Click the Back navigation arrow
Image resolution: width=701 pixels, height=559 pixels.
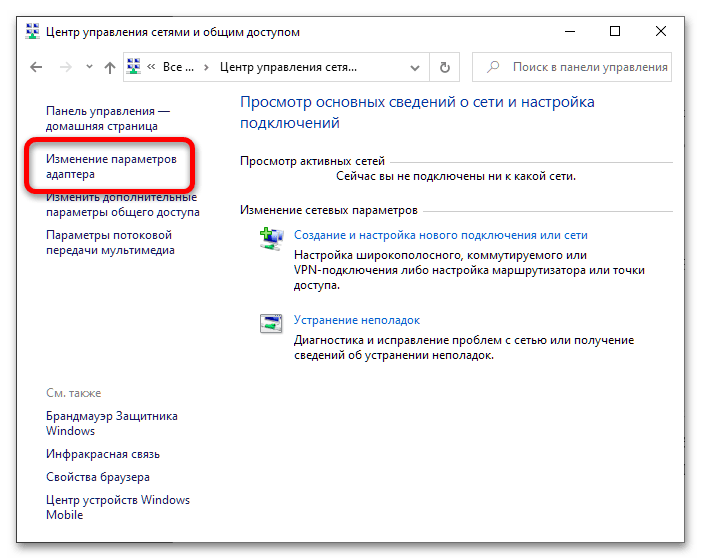click(36, 68)
